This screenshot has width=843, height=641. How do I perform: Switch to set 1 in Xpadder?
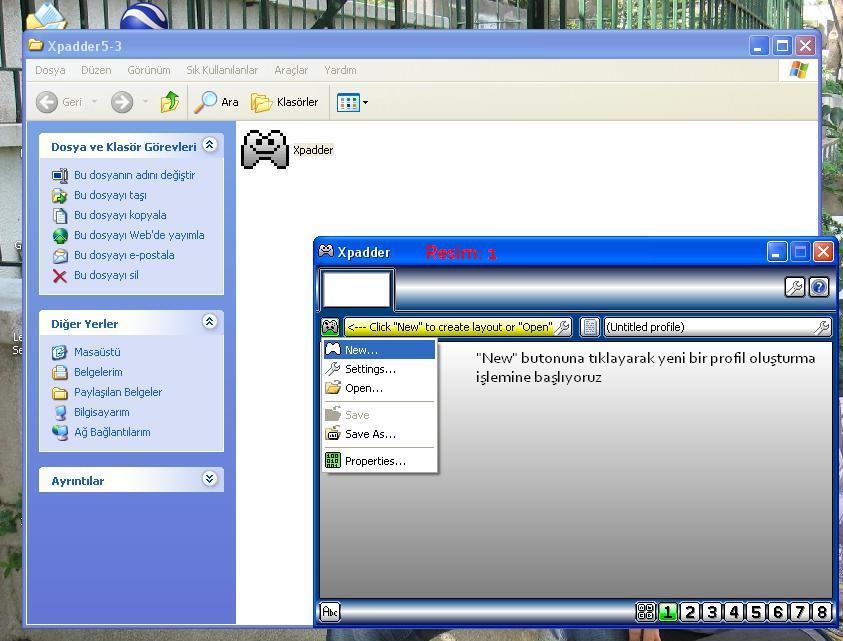point(668,611)
